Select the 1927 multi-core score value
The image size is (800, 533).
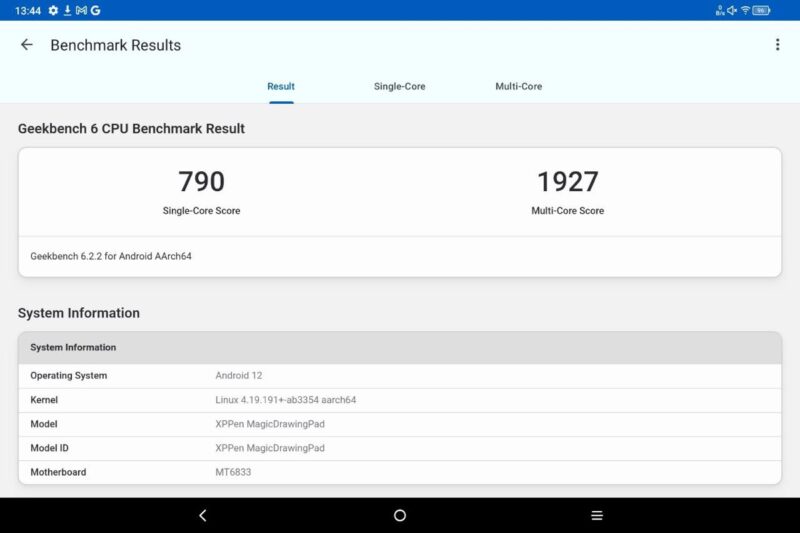[568, 182]
